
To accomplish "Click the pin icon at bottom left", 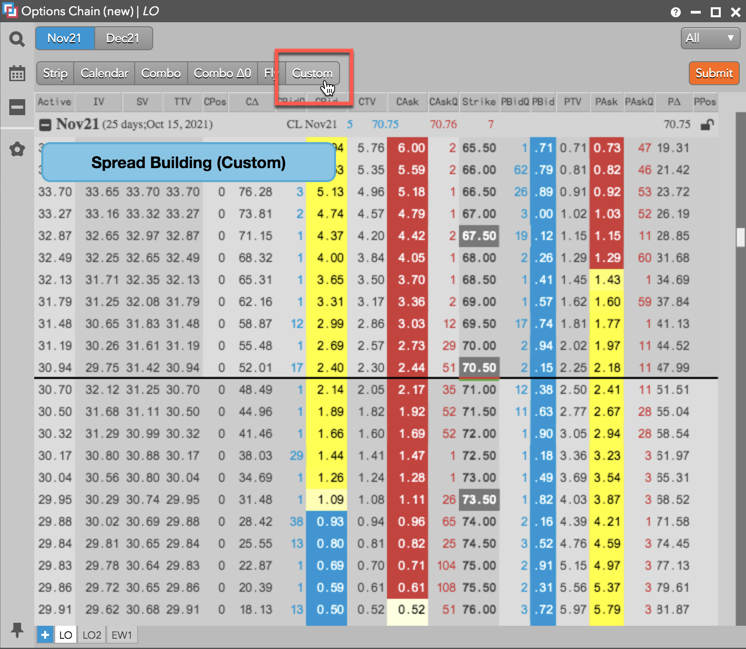I will pos(17,630).
